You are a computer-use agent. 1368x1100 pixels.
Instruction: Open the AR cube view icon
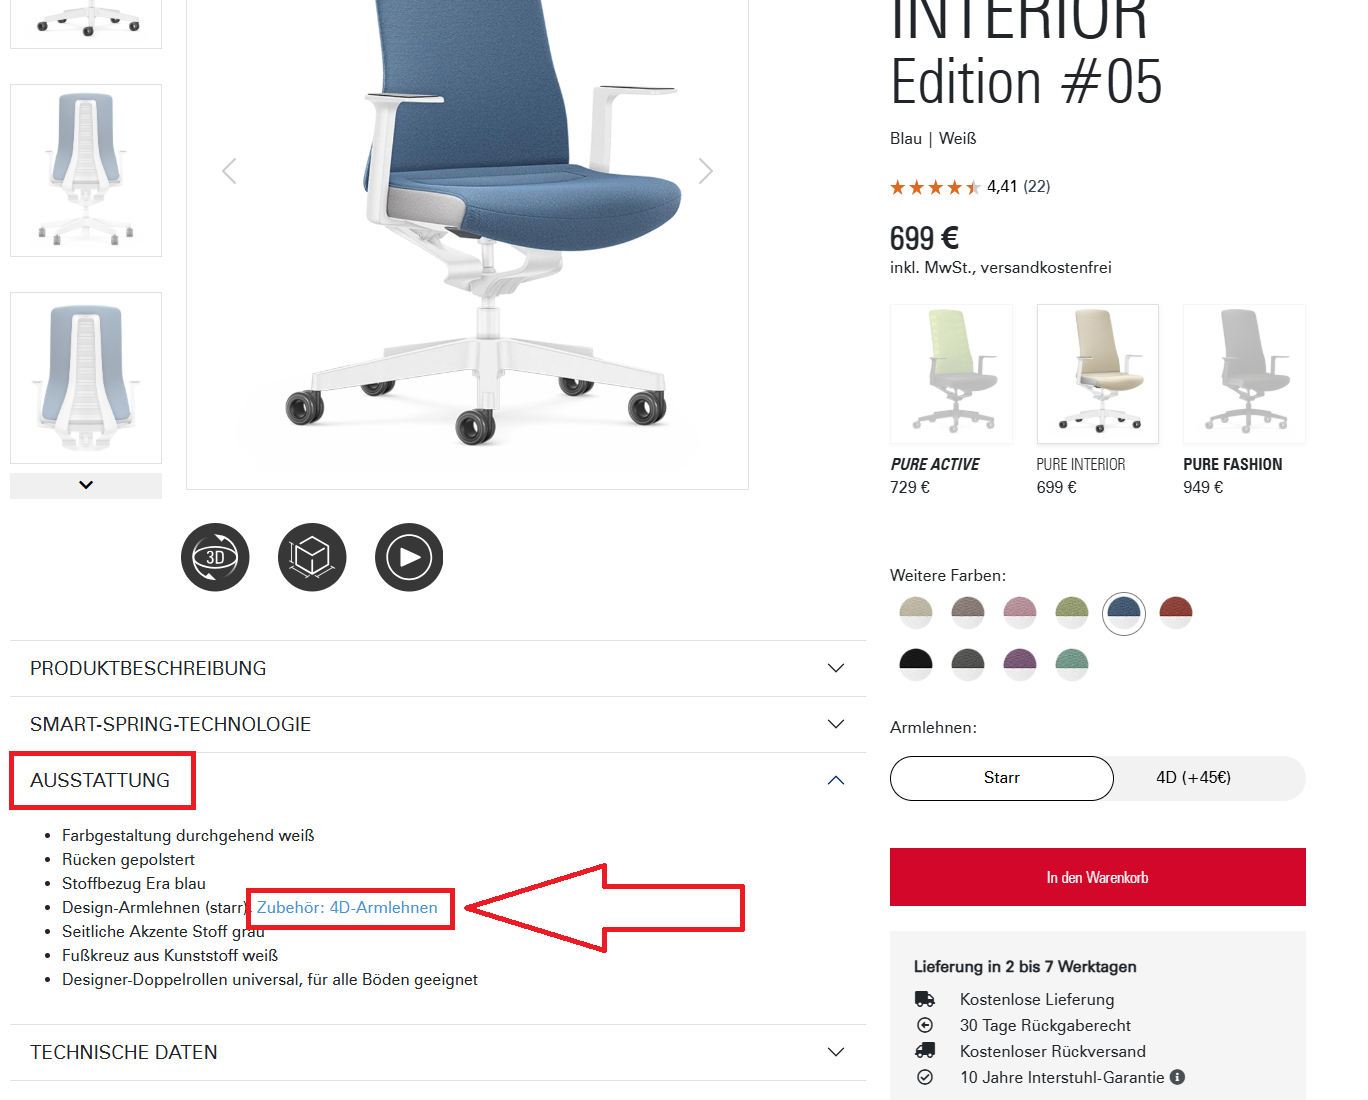(312, 557)
